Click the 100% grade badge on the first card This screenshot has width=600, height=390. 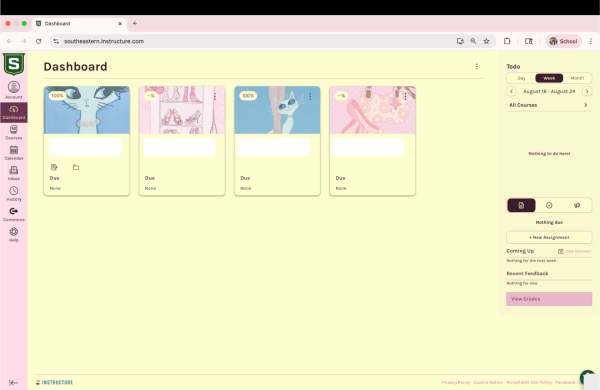point(57,96)
